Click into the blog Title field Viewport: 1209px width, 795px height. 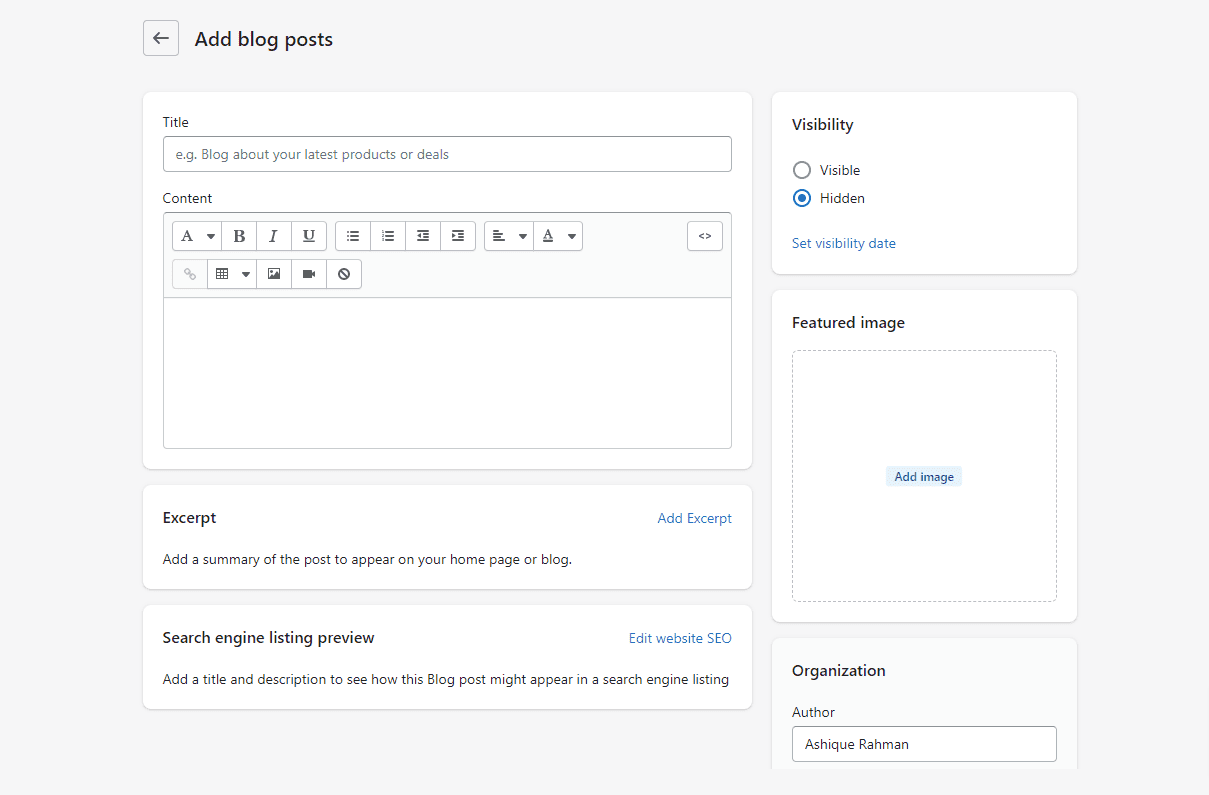(447, 154)
